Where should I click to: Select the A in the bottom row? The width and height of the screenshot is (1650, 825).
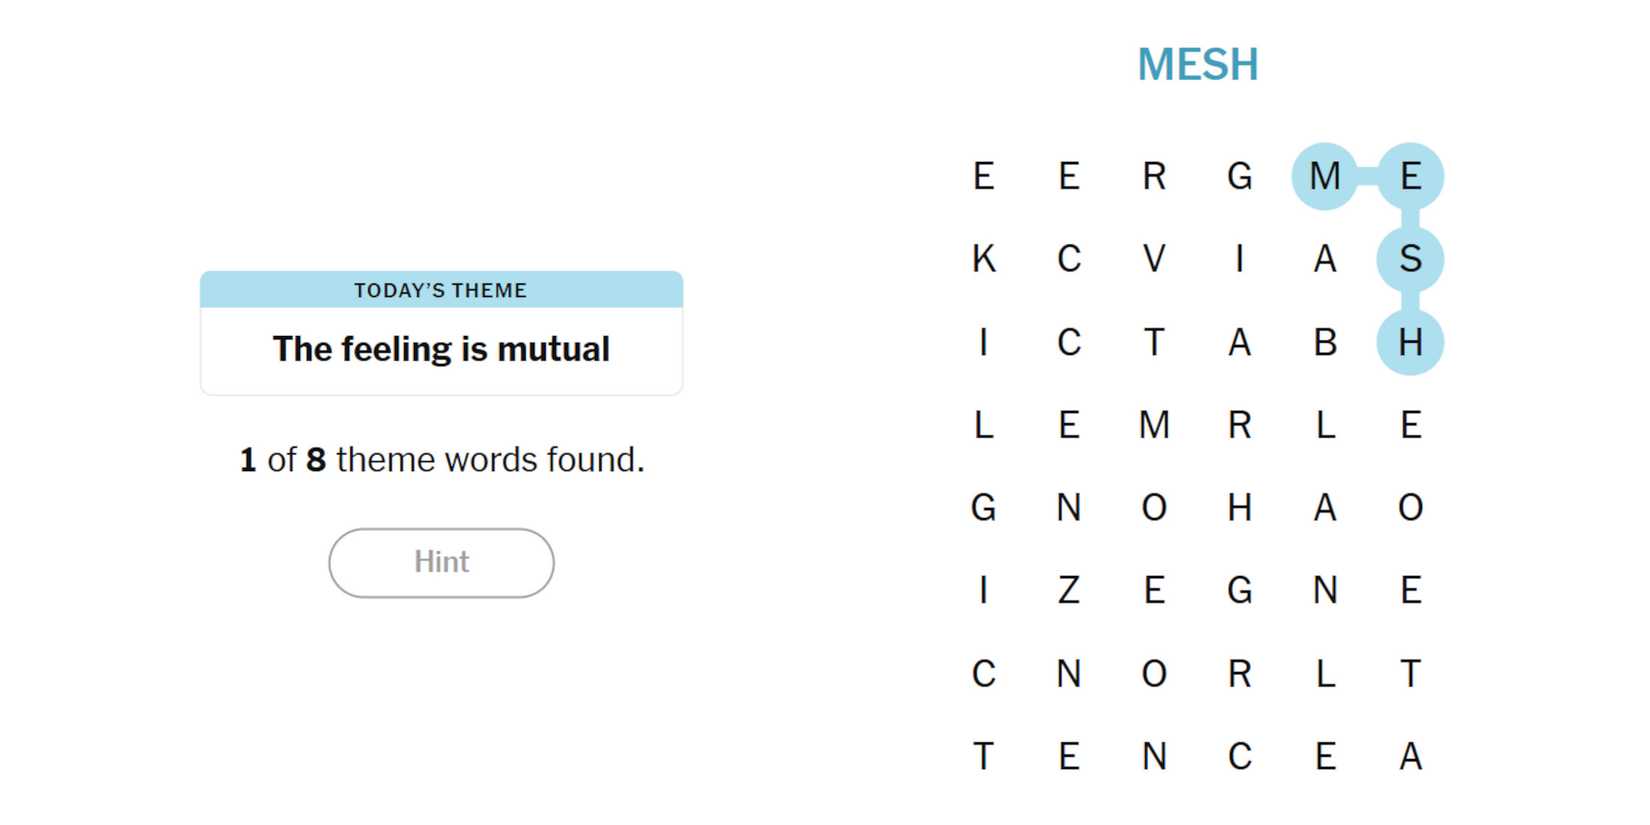point(1410,757)
